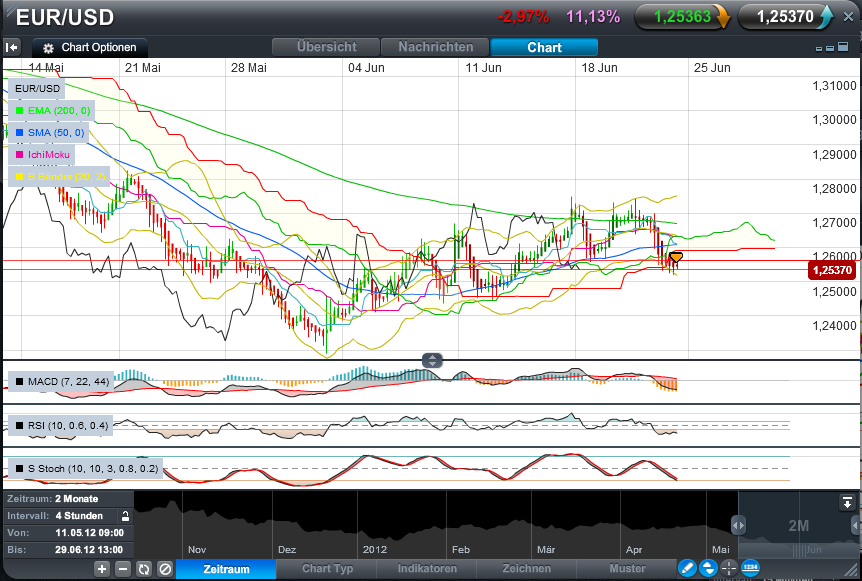Zoom out with the minus button

pyautogui.click(x=123, y=569)
